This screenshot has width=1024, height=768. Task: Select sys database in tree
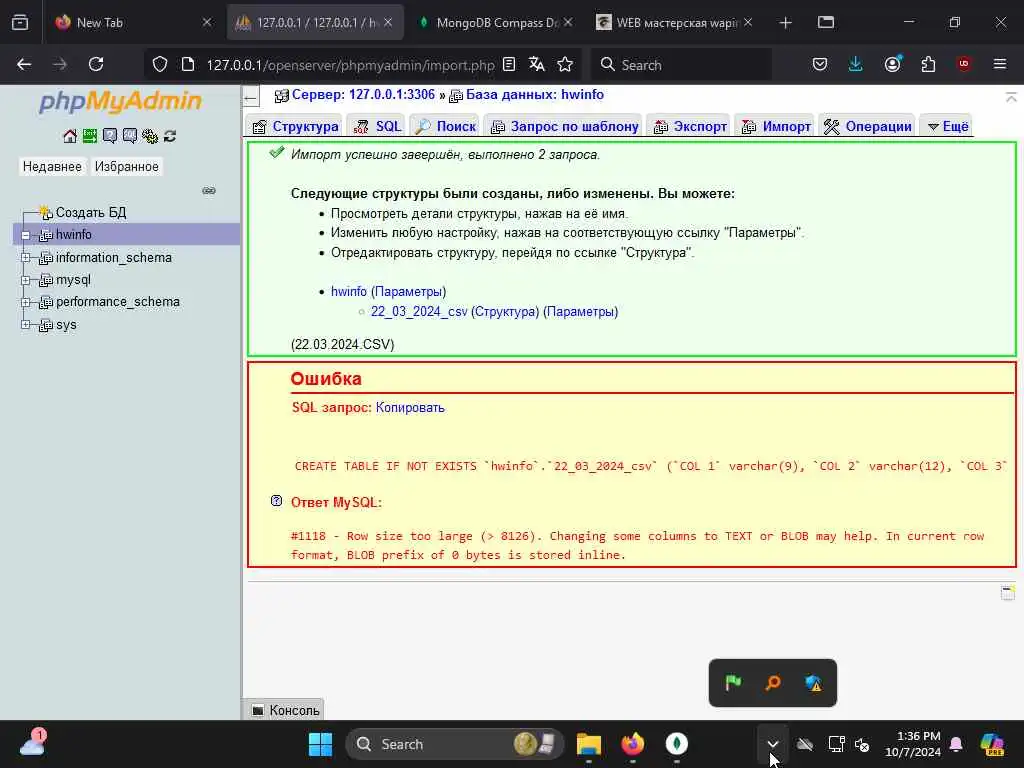66,325
